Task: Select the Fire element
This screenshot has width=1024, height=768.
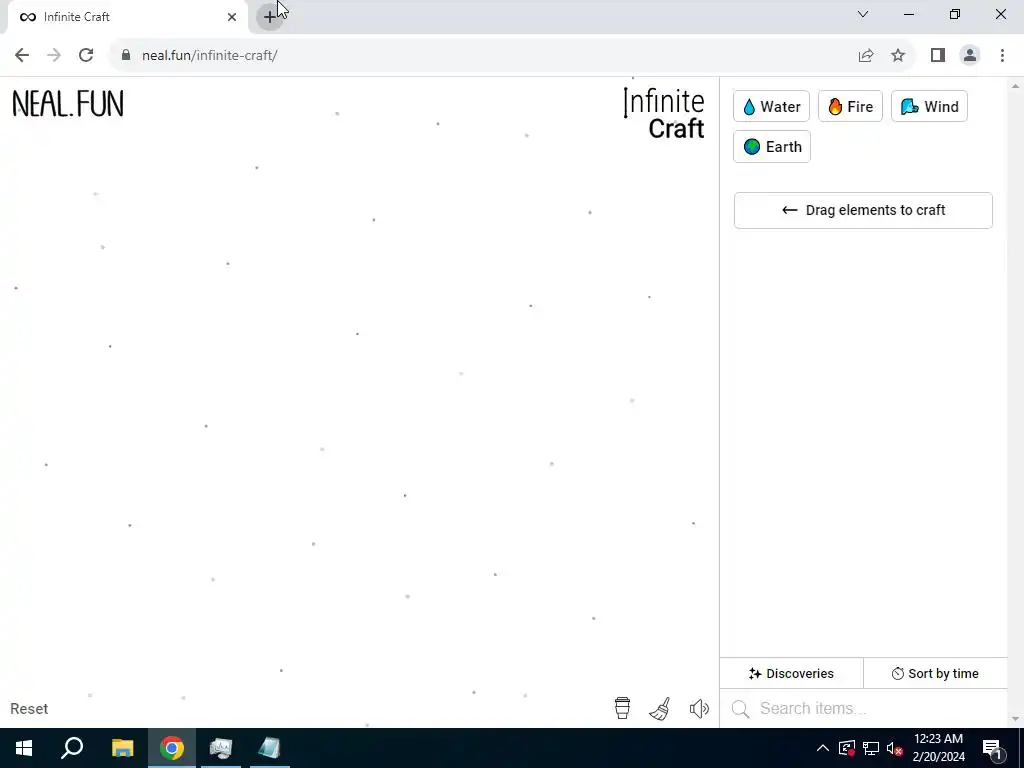Action: (850, 106)
